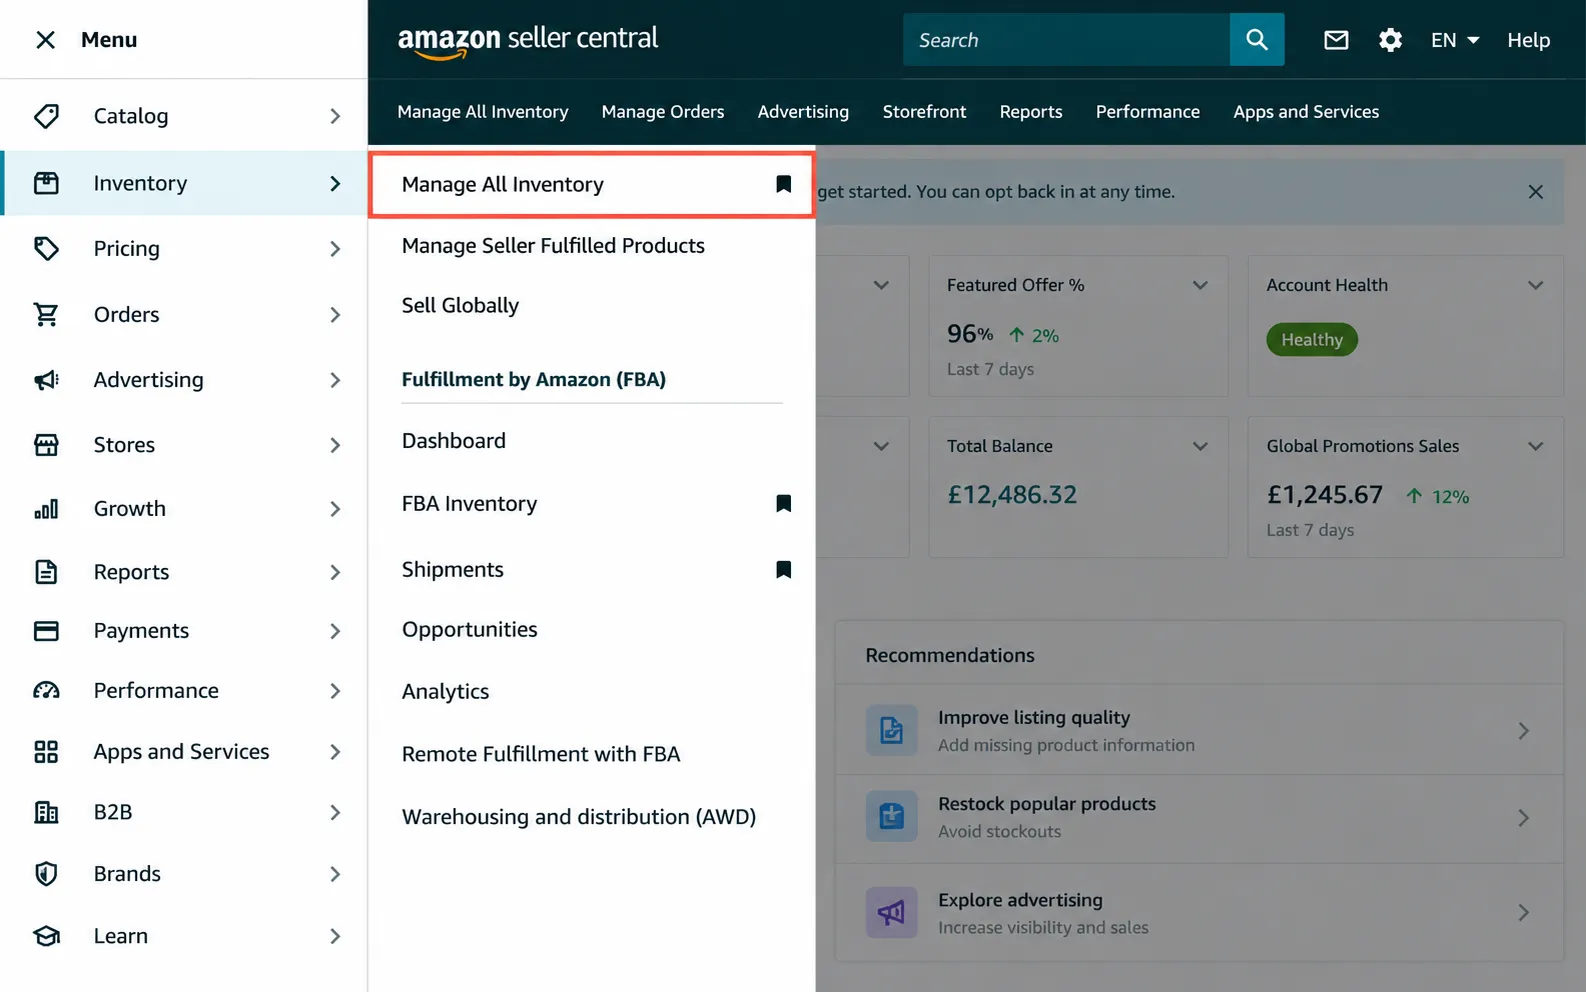Click the magnifying glass search button
1586x992 pixels.
1257,40
